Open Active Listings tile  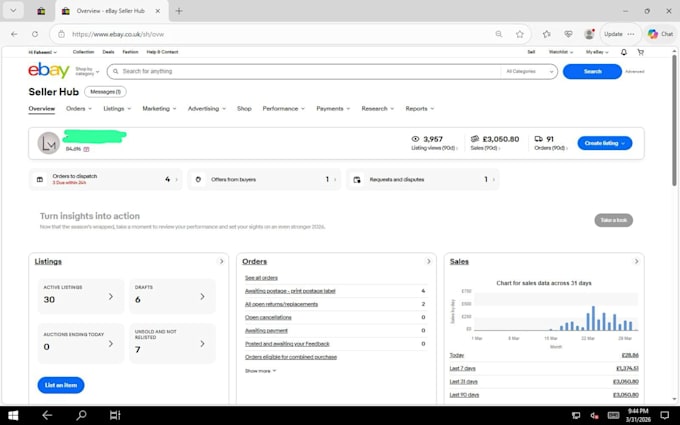click(81, 296)
